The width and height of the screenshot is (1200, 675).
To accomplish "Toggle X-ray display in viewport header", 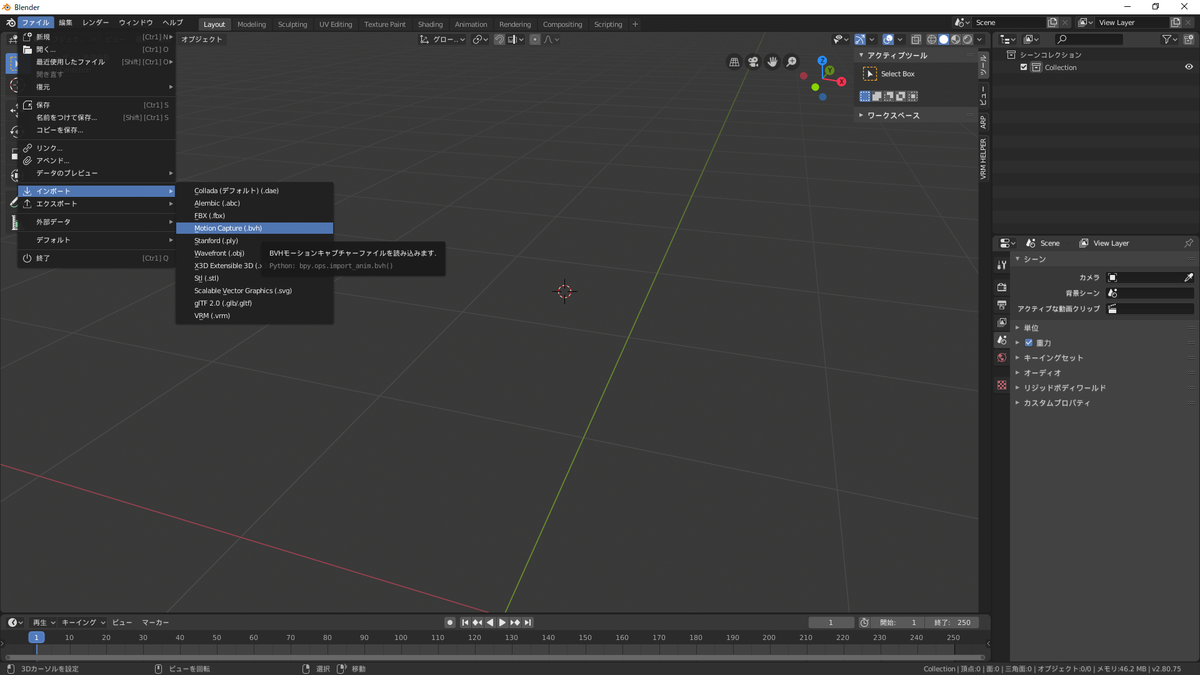I will (916, 39).
